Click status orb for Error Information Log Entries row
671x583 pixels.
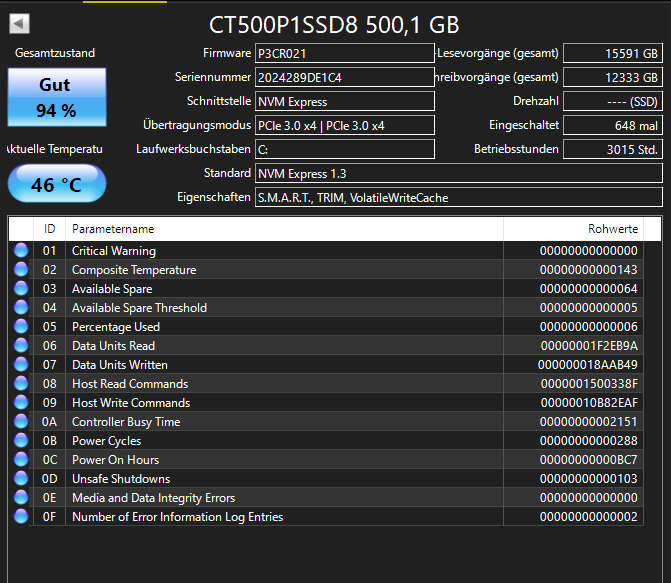[21, 517]
